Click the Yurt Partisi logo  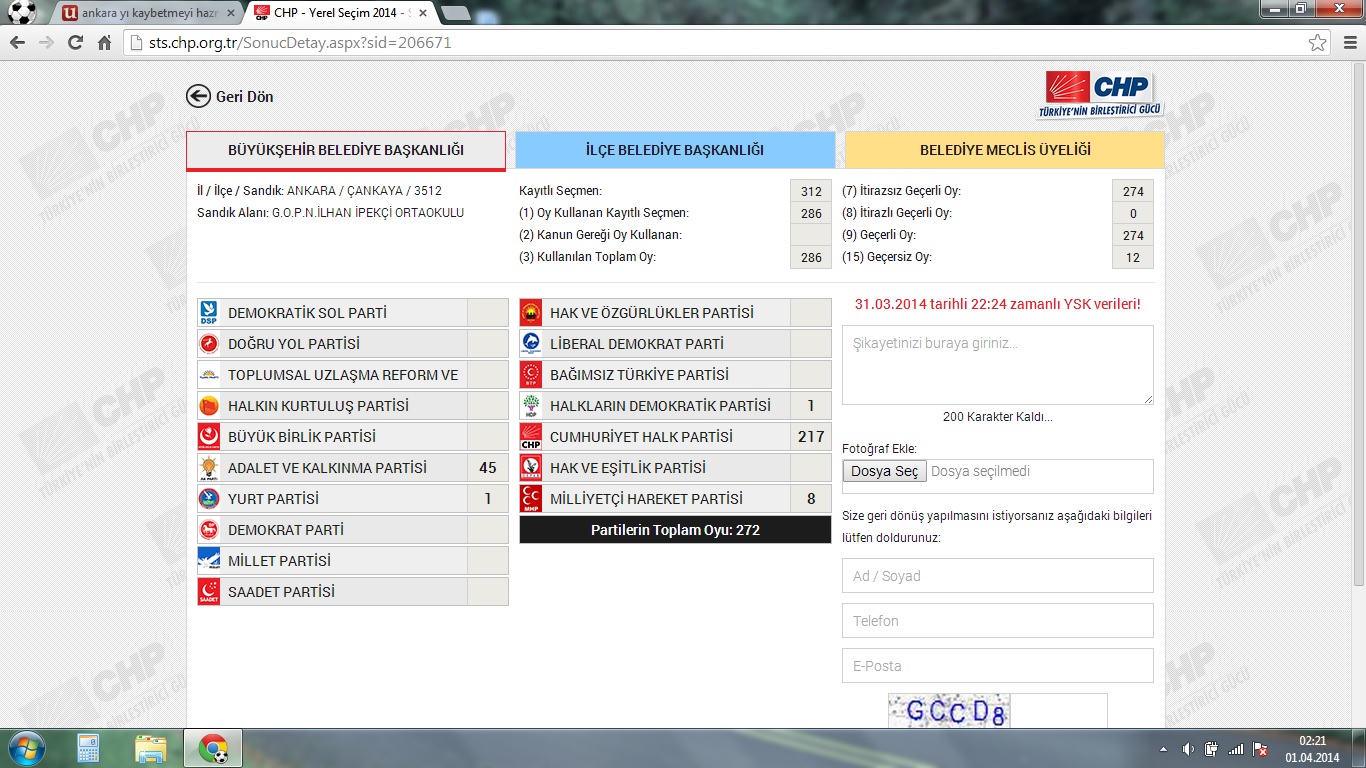pos(209,499)
